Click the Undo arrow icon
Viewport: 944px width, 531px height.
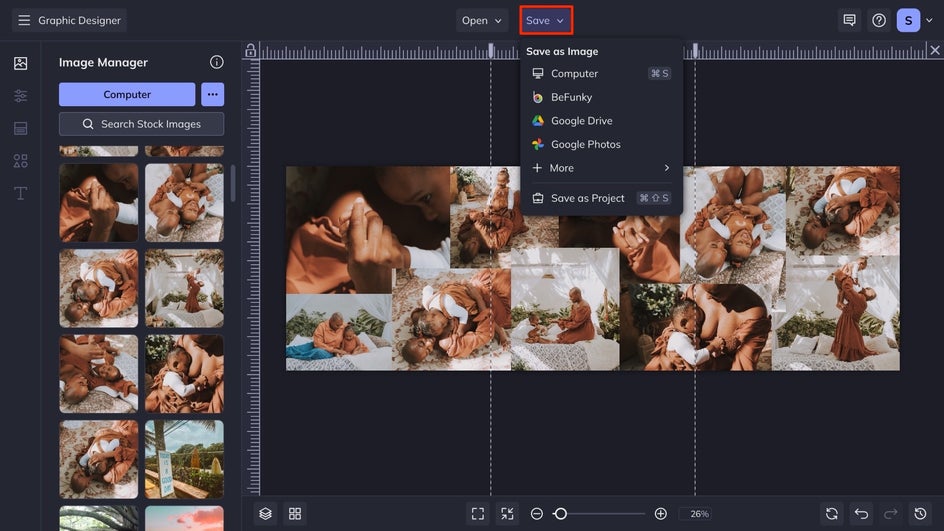coord(861,513)
